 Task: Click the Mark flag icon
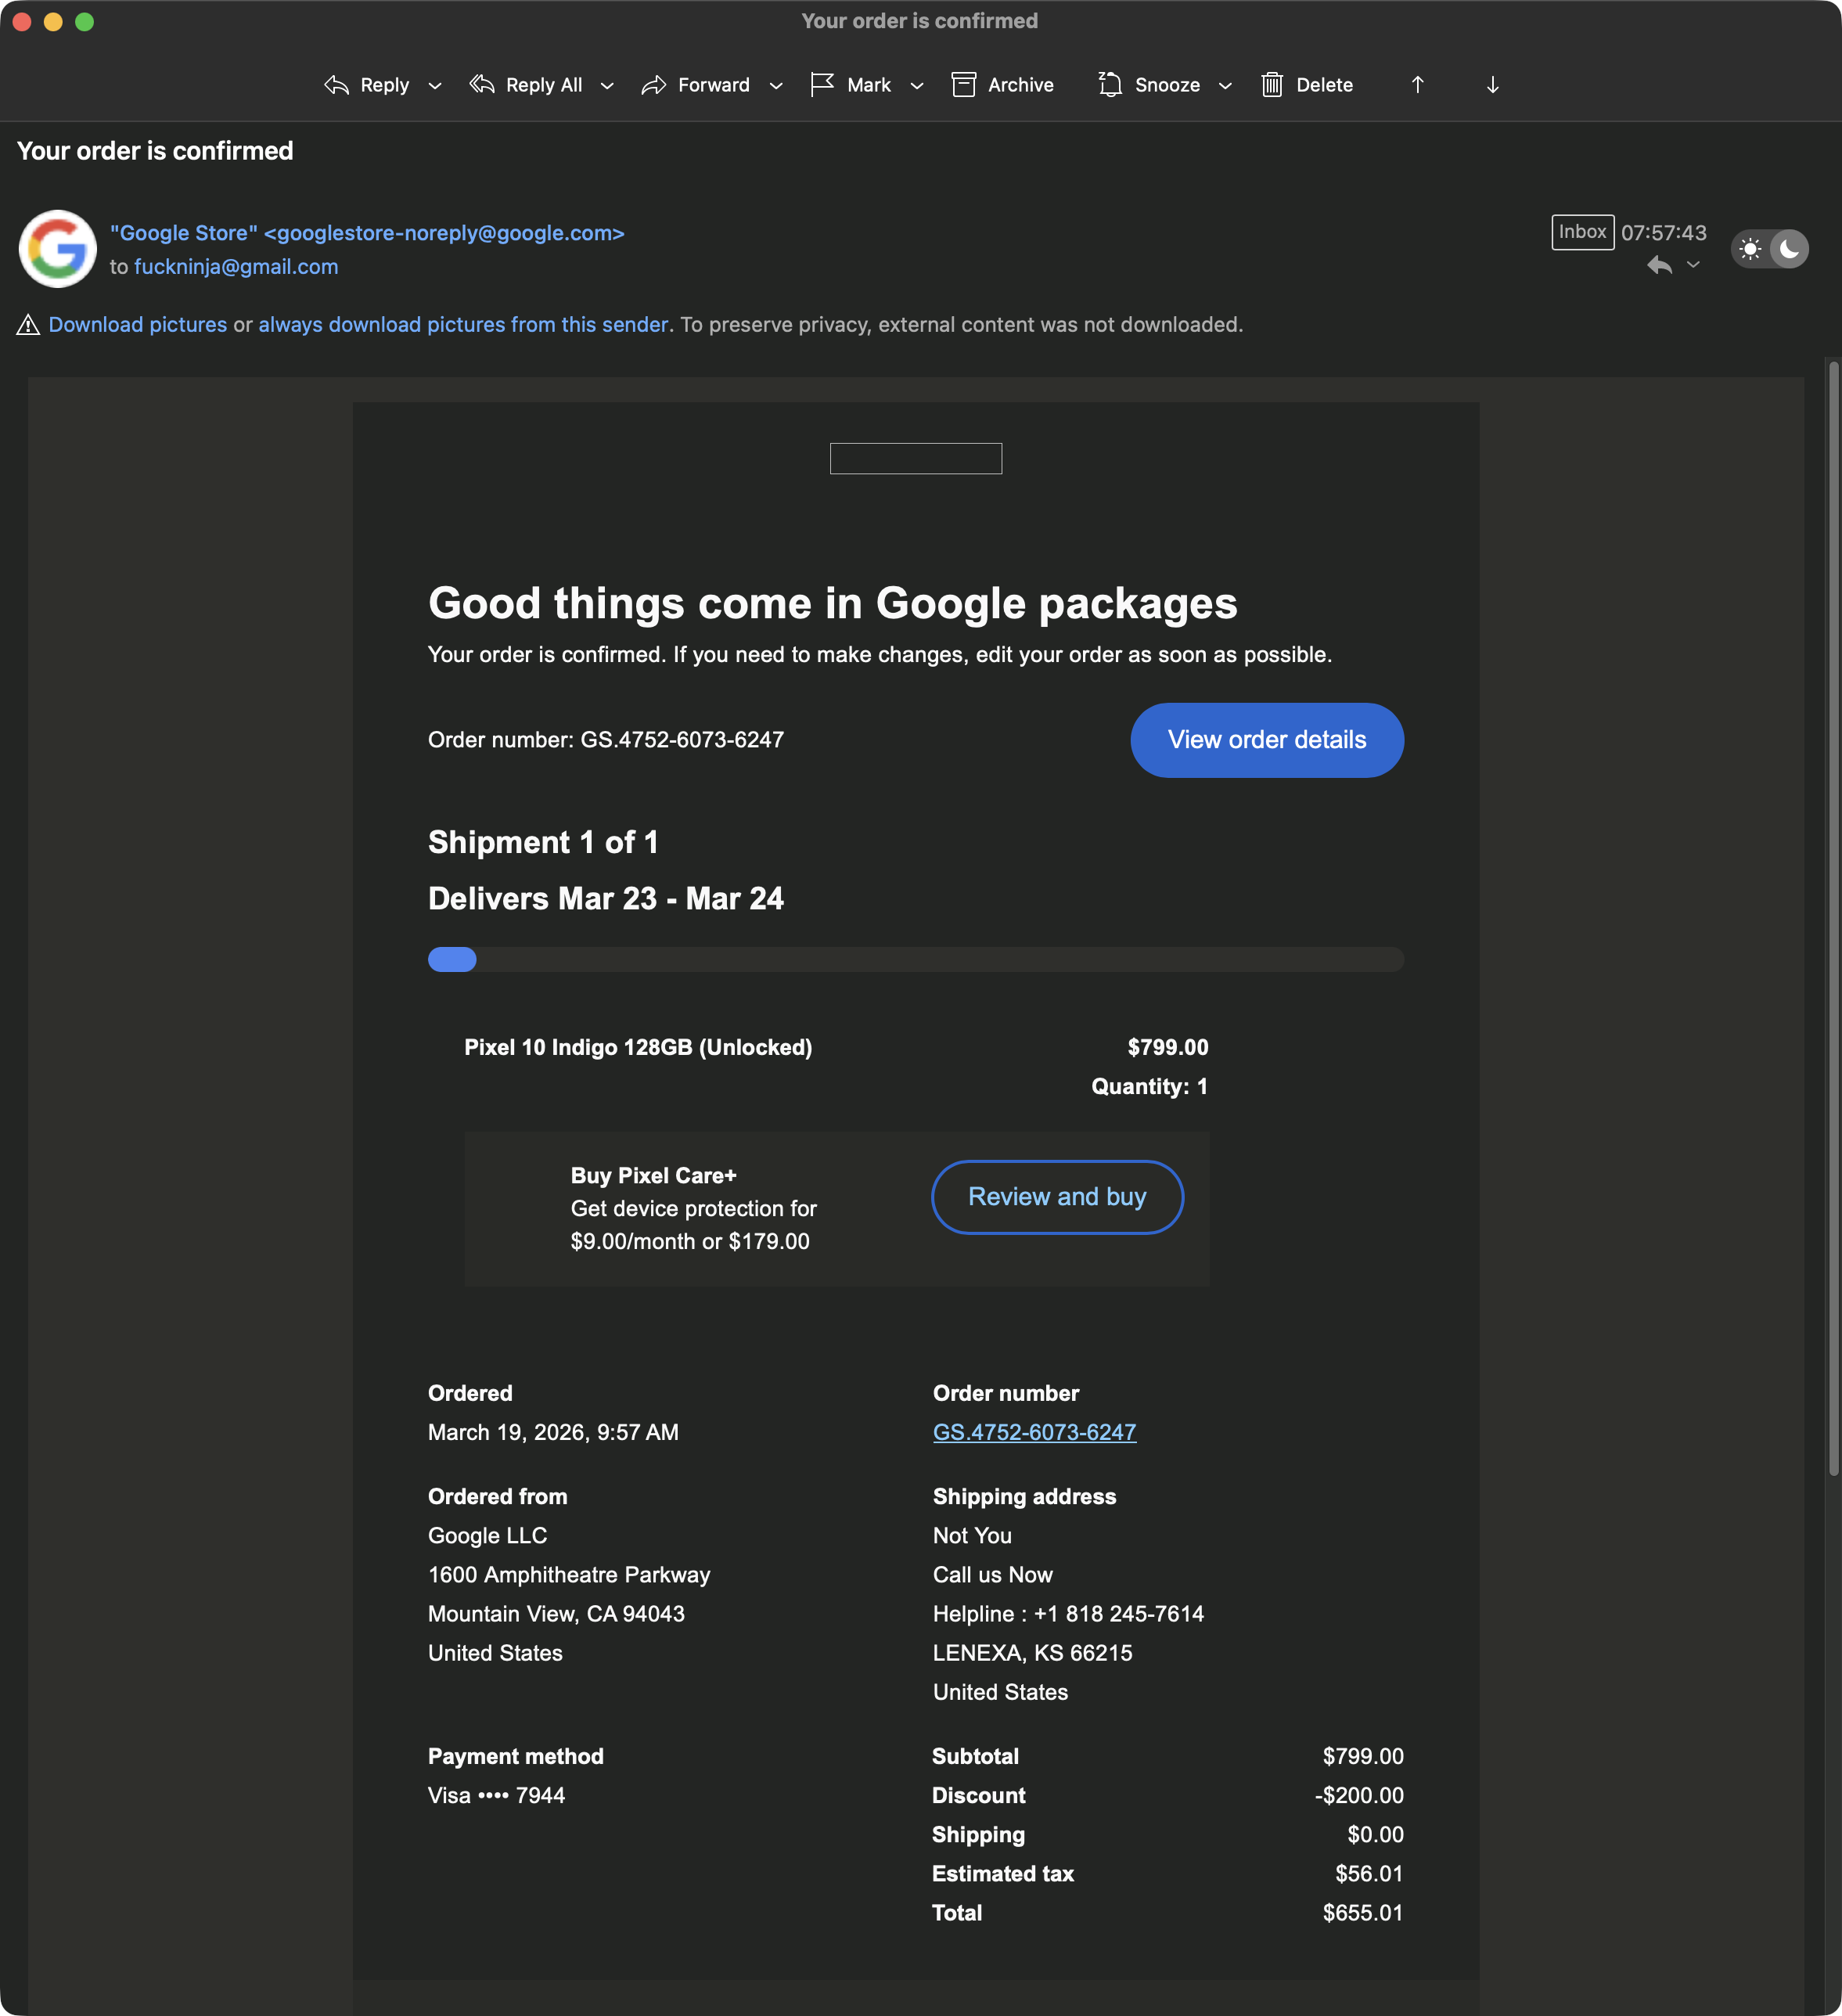click(x=822, y=85)
